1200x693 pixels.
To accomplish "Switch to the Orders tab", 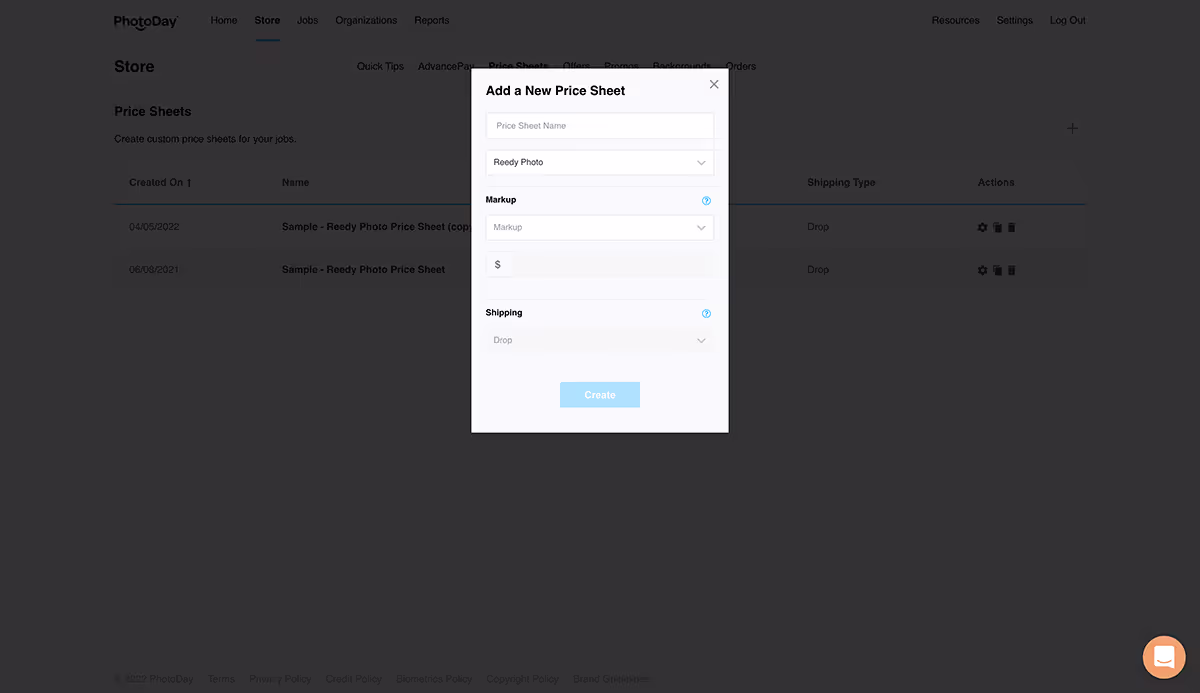I will coord(741,66).
